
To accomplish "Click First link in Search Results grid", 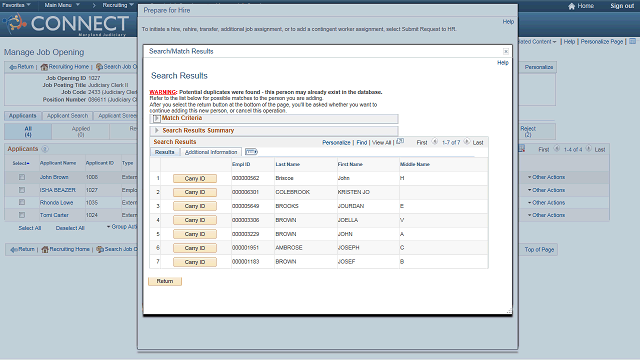I will (422, 142).
